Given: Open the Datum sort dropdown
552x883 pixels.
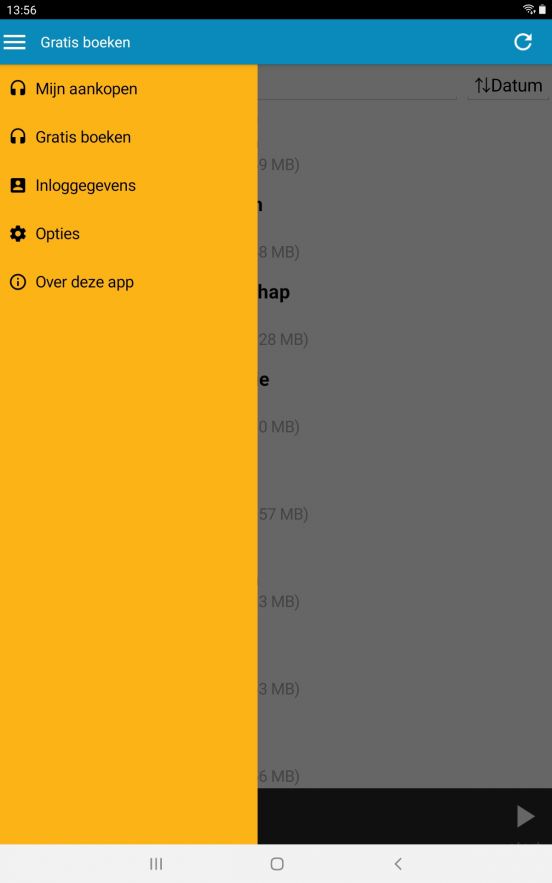Looking at the screenshot, I should tap(508, 86).
